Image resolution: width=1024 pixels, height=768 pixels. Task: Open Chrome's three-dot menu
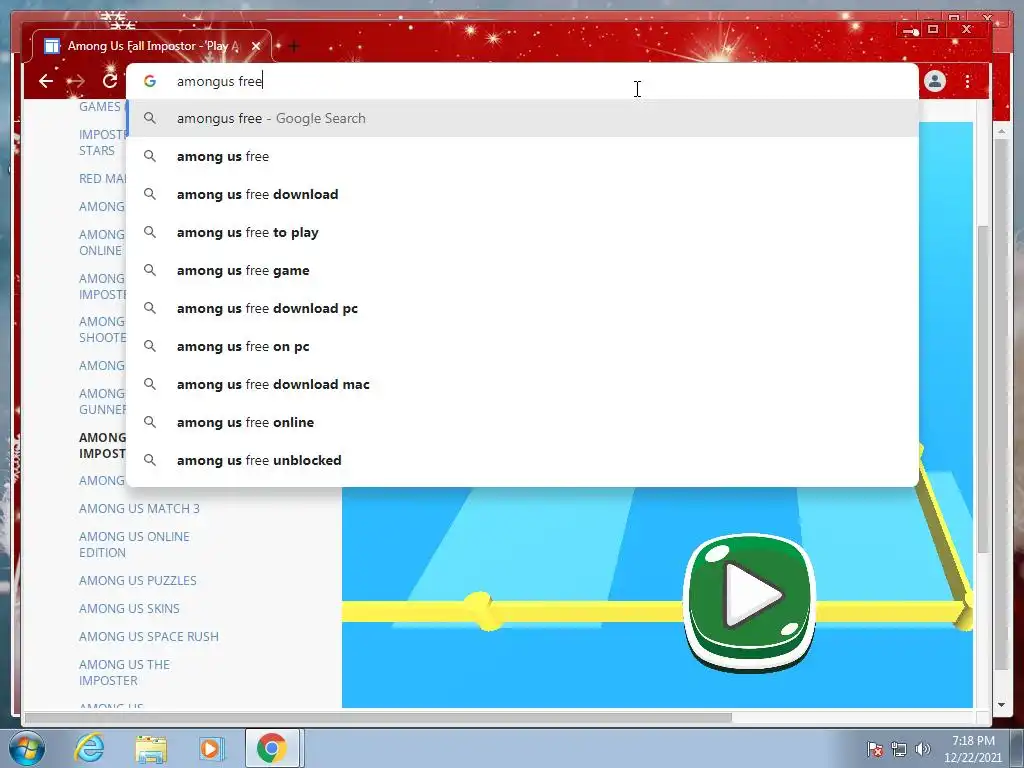click(x=967, y=81)
